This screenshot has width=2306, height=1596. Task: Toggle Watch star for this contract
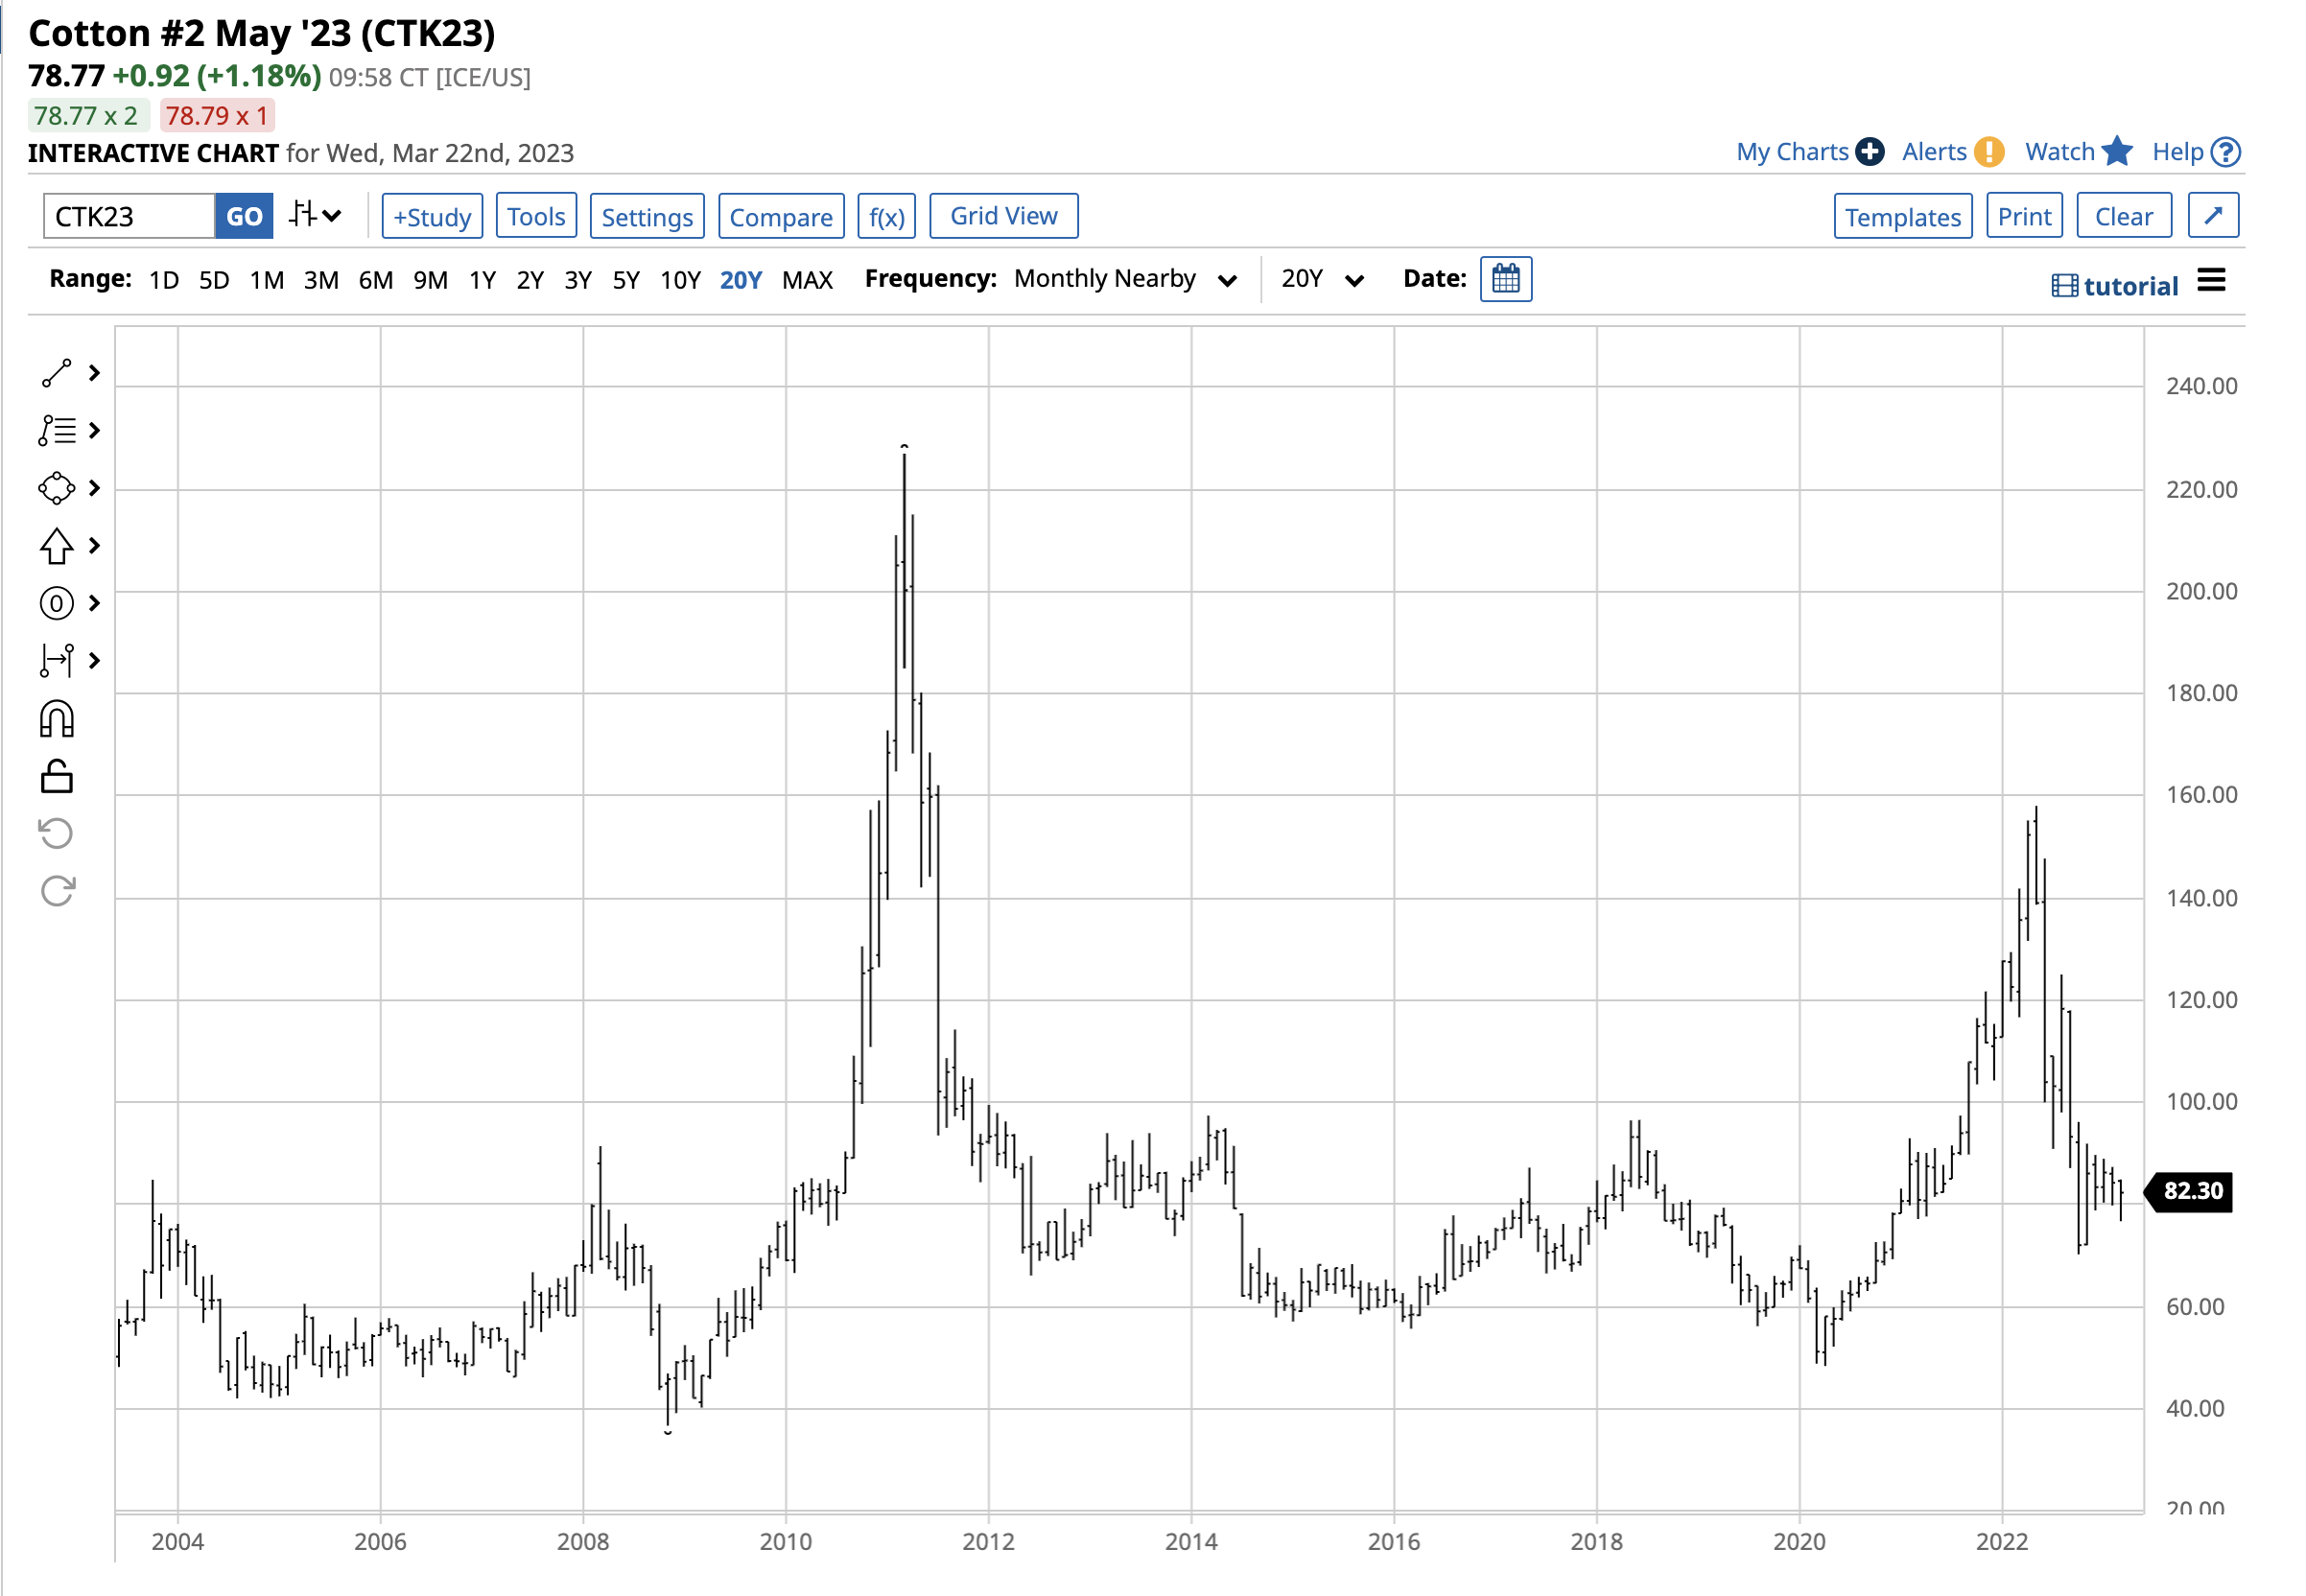[2116, 152]
